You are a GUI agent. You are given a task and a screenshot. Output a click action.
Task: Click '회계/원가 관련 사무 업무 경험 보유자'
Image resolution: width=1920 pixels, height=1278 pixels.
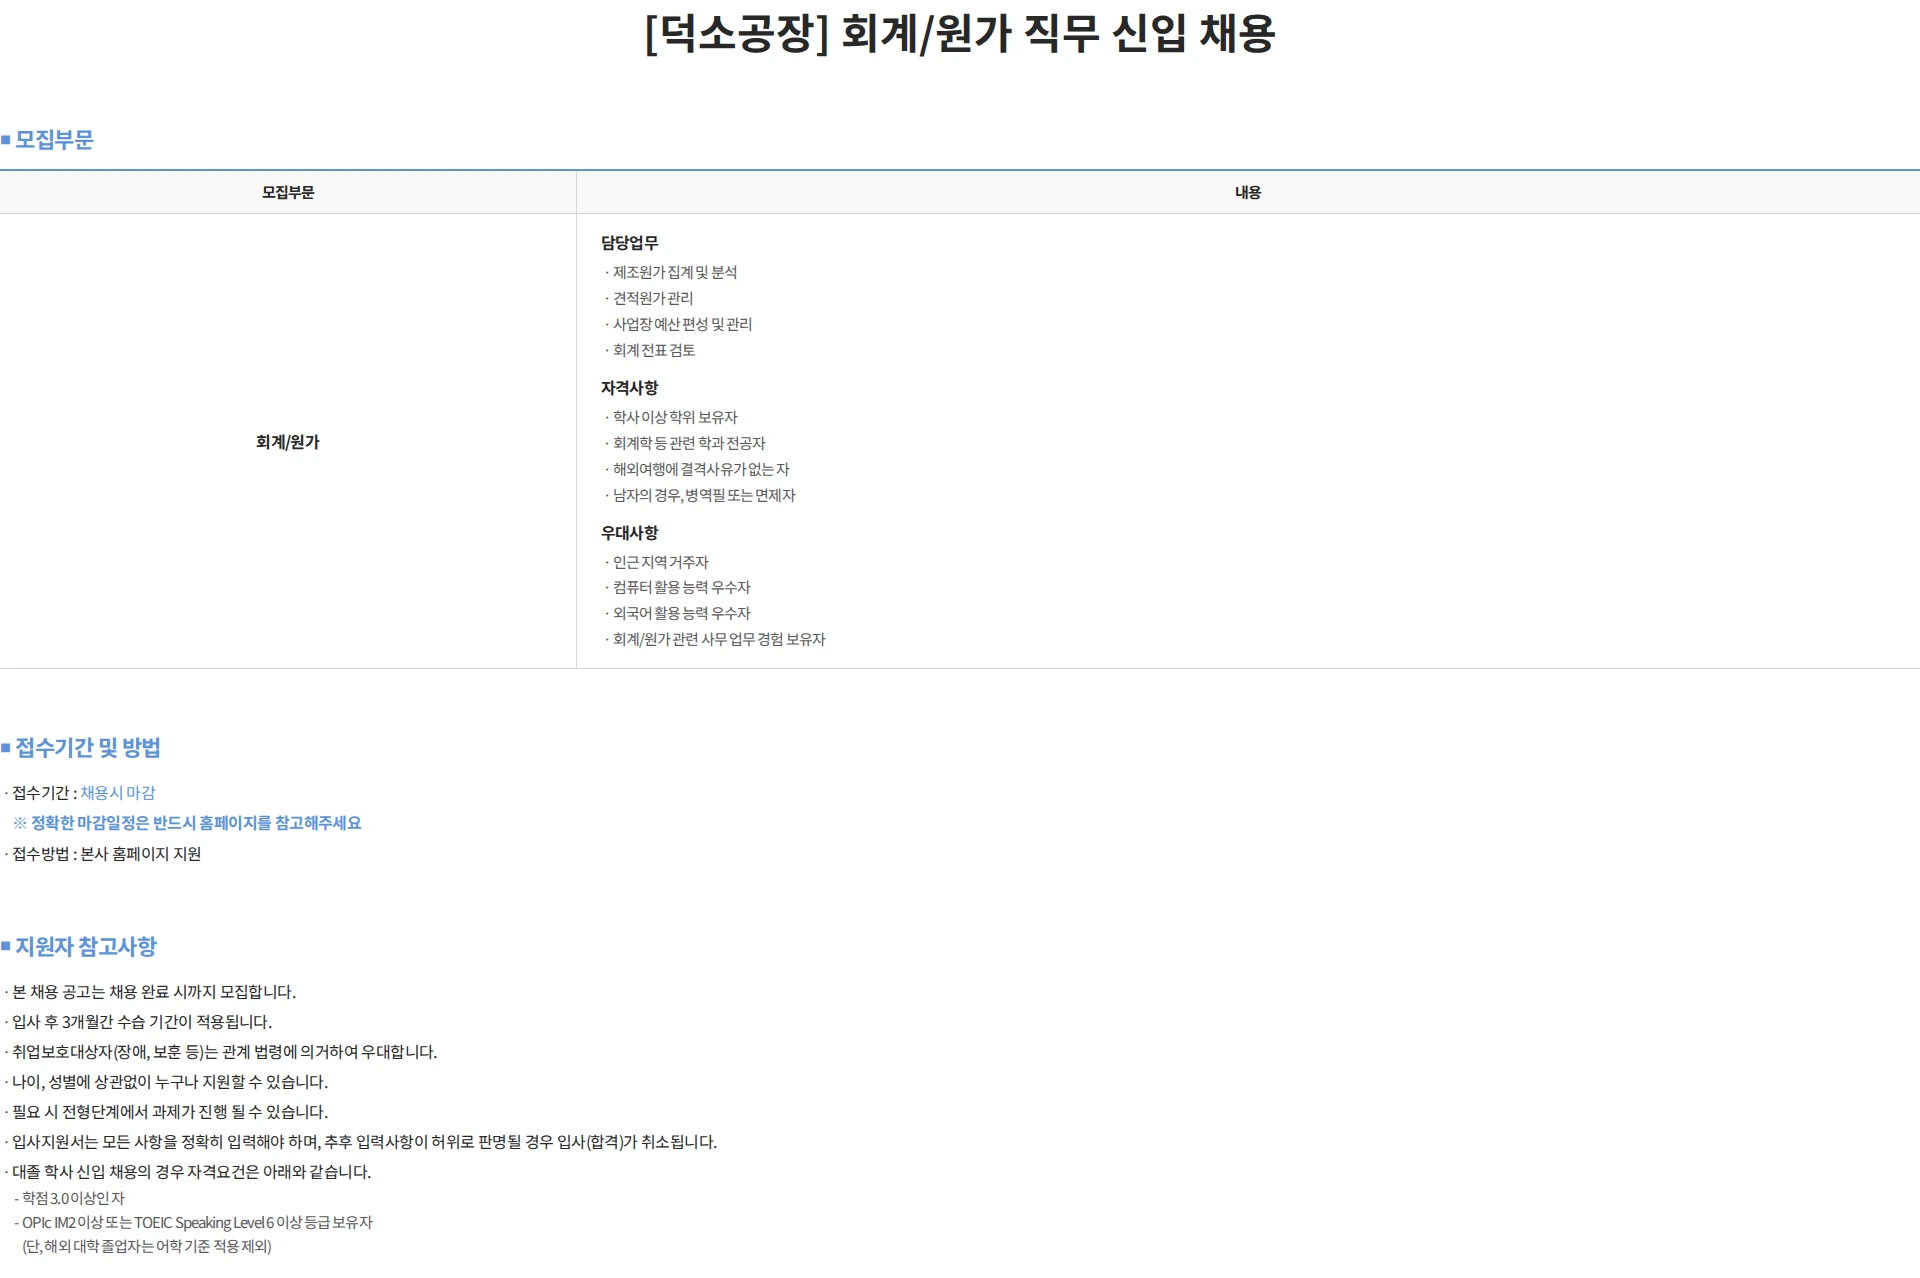tap(719, 639)
